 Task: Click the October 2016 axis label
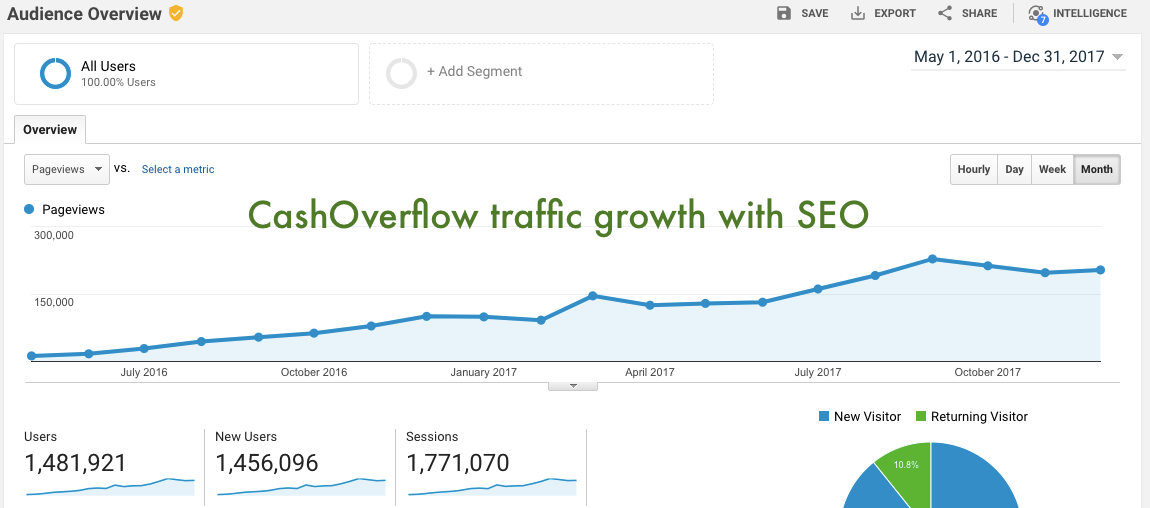pyautogui.click(x=314, y=372)
